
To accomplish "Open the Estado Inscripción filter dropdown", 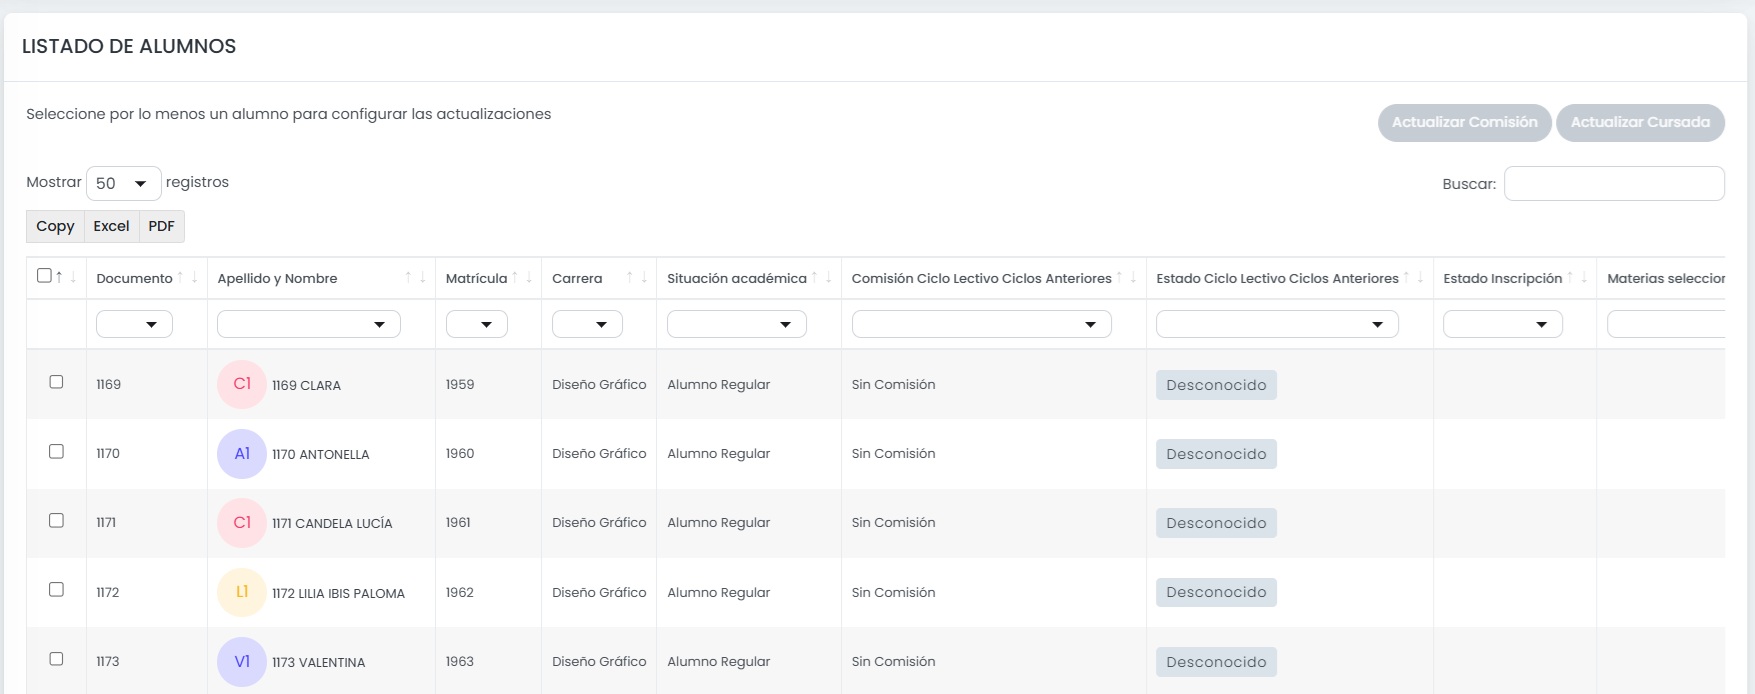I will tap(1503, 324).
